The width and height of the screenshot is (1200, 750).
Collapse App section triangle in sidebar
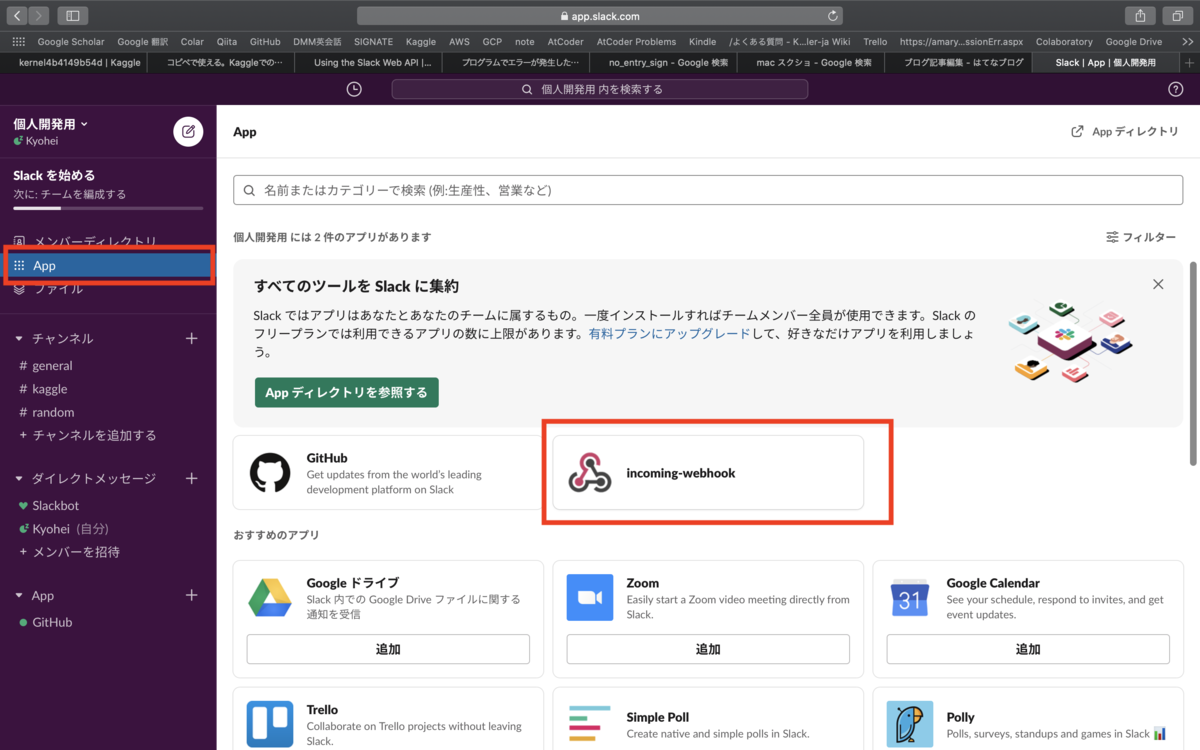pyautogui.click(x=19, y=596)
